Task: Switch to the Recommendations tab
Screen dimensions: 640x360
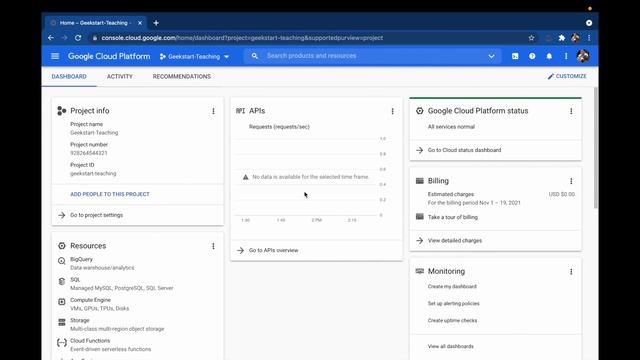Action: pos(182,76)
